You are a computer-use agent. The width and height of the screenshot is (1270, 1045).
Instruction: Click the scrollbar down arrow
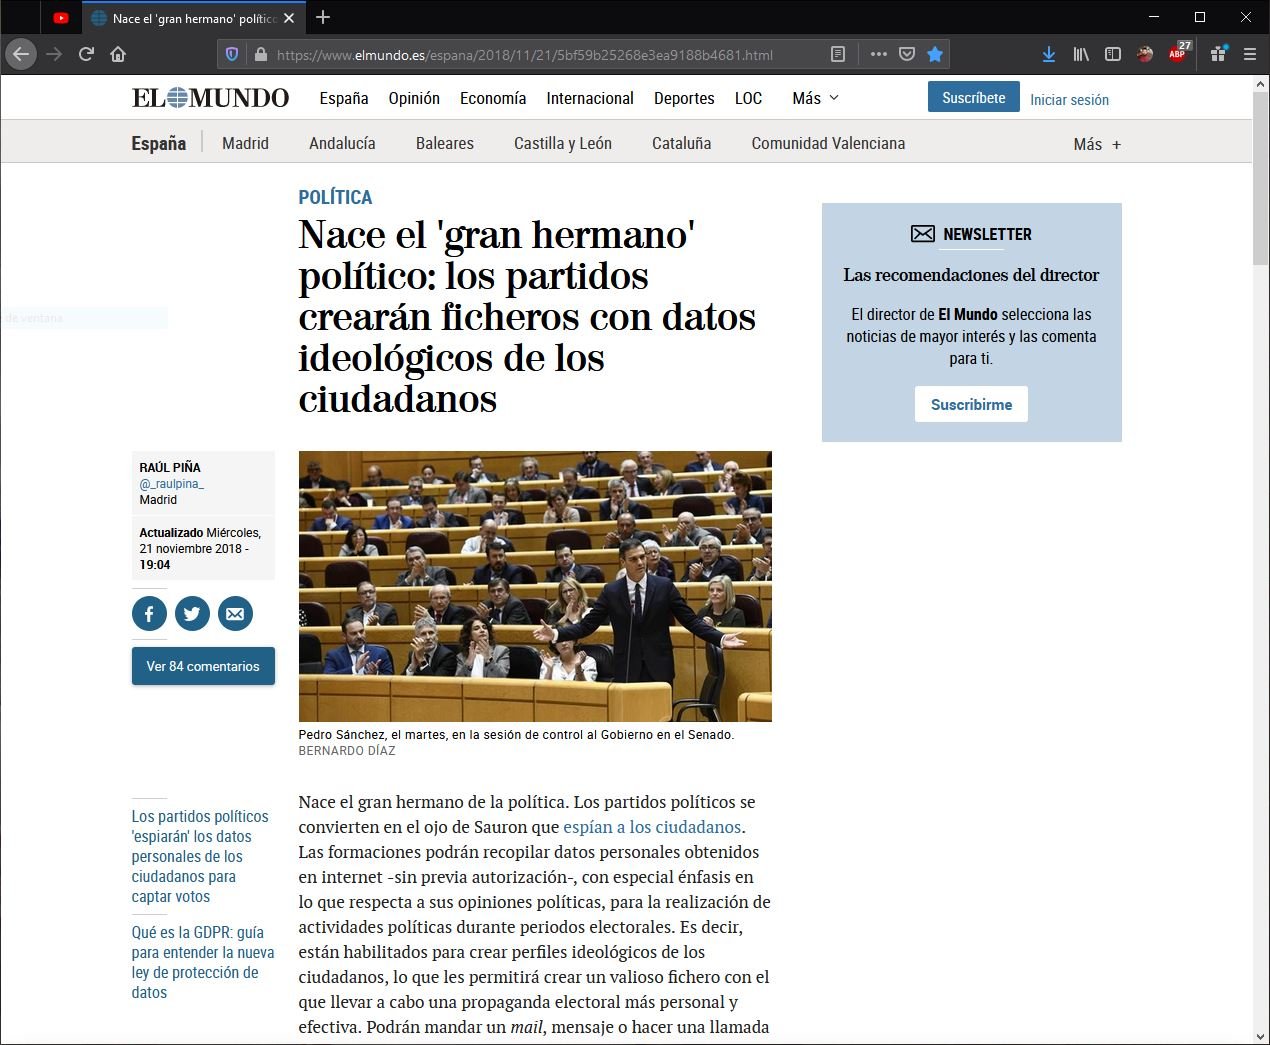point(1260,1036)
